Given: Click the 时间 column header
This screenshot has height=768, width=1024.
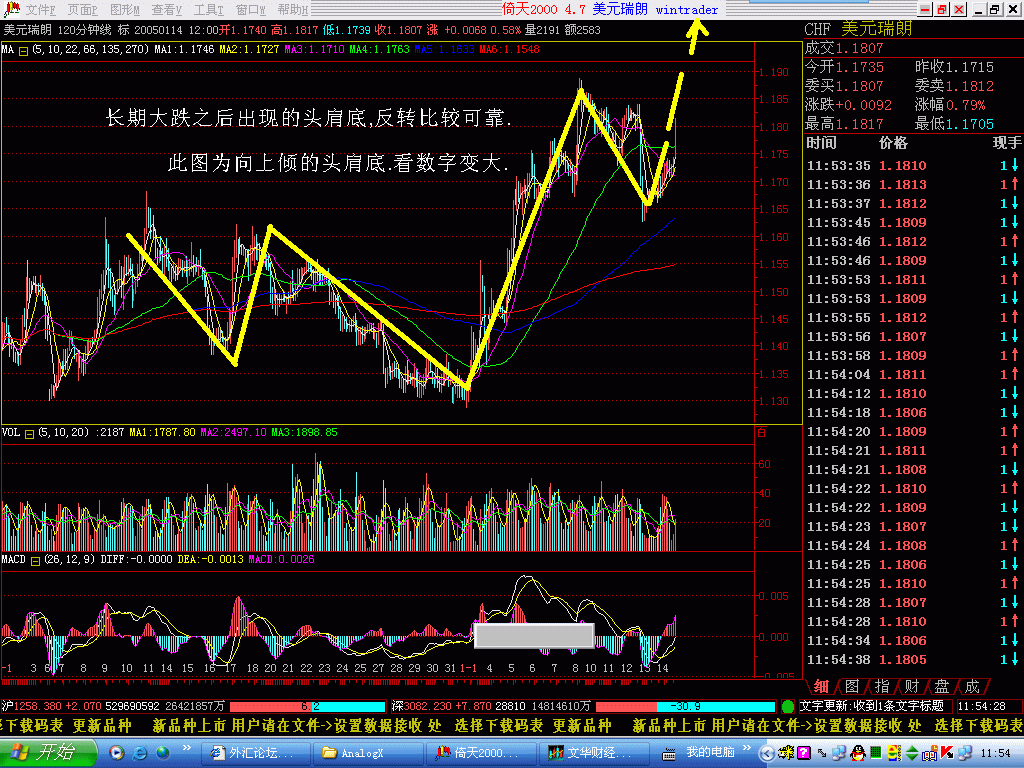Looking at the screenshot, I should tap(821, 143).
